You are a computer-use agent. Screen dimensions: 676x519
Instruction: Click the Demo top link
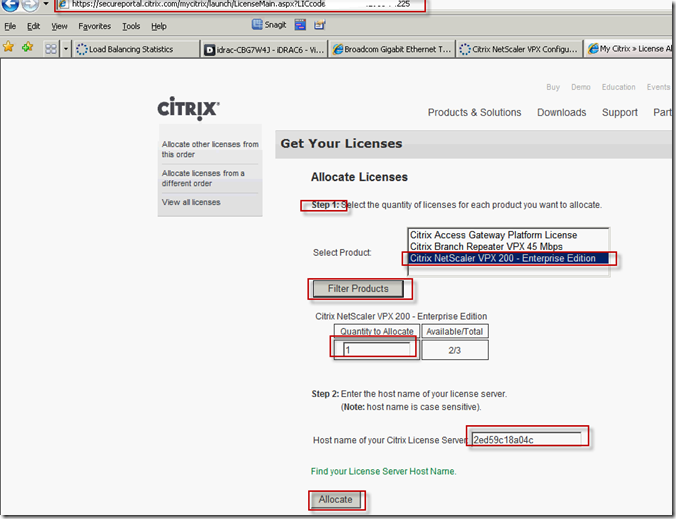point(581,87)
